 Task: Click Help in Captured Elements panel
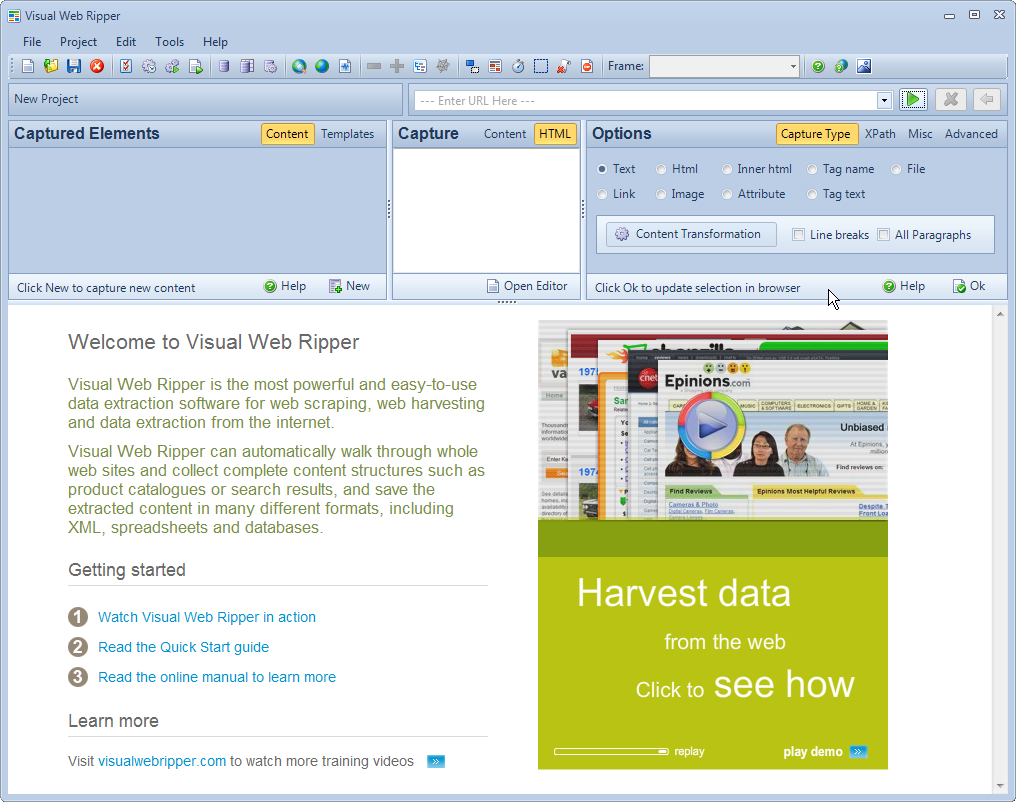[x=285, y=286]
